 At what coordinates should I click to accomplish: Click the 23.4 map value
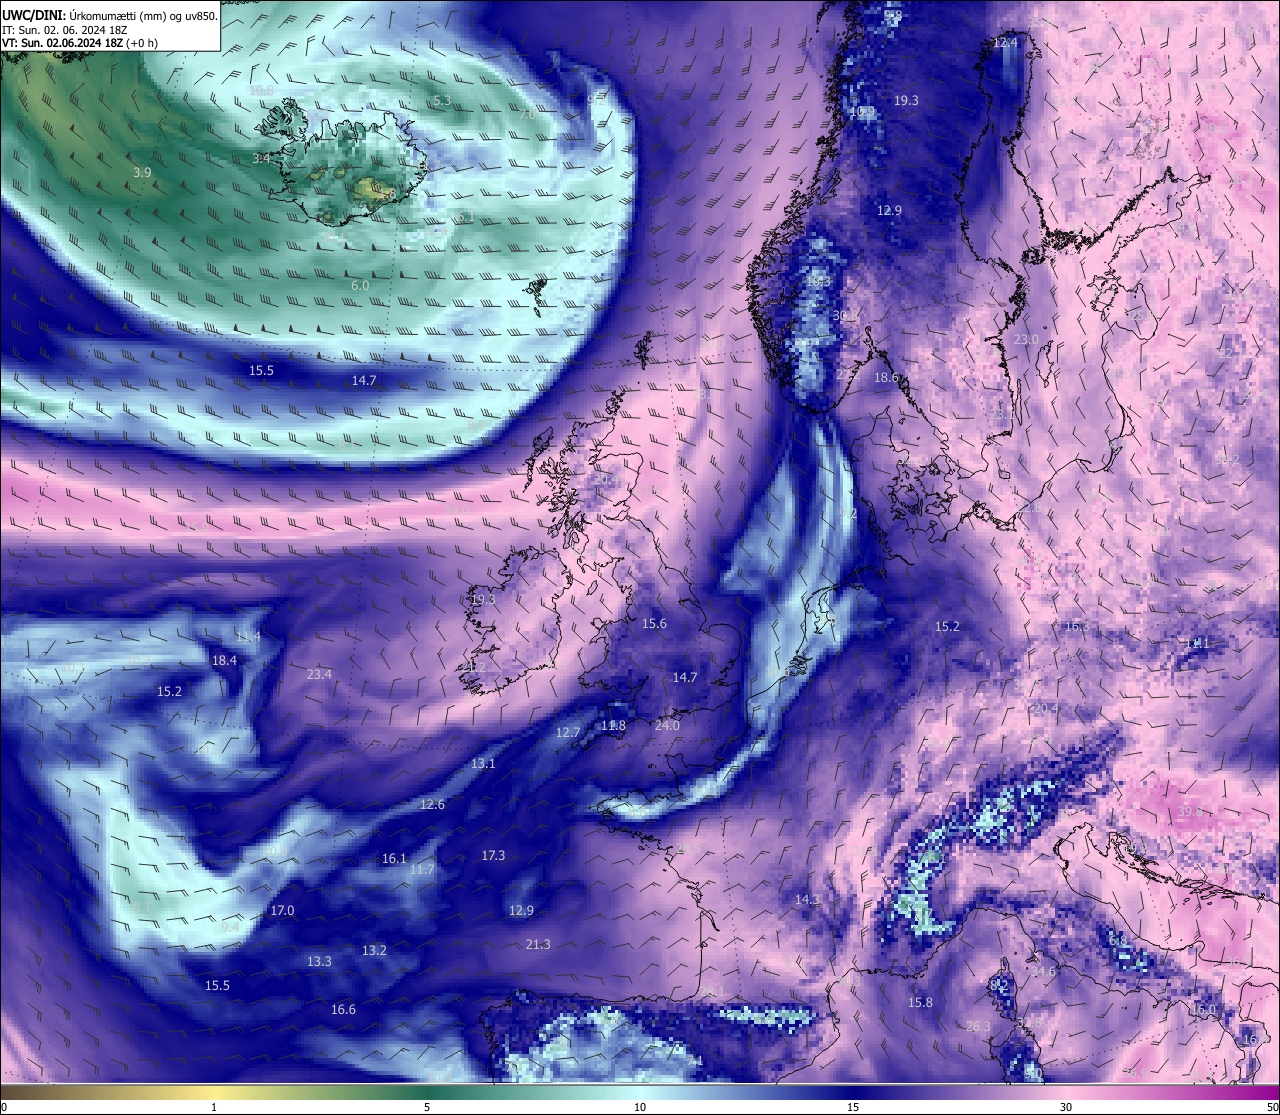[x=319, y=675]
